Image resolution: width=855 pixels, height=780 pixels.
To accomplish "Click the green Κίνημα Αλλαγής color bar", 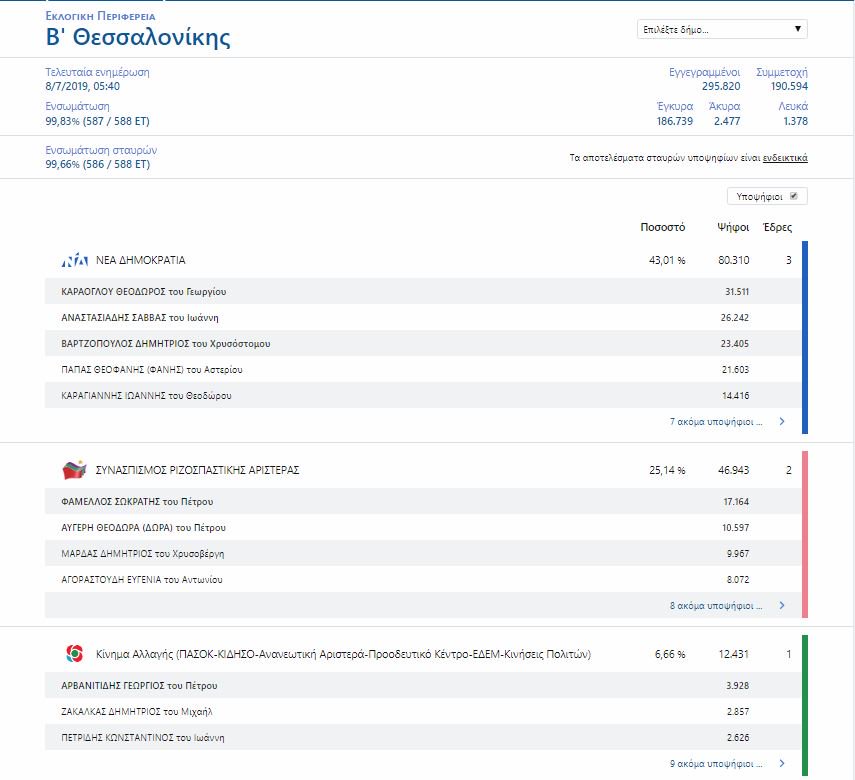I will click(x=805, y=705).
